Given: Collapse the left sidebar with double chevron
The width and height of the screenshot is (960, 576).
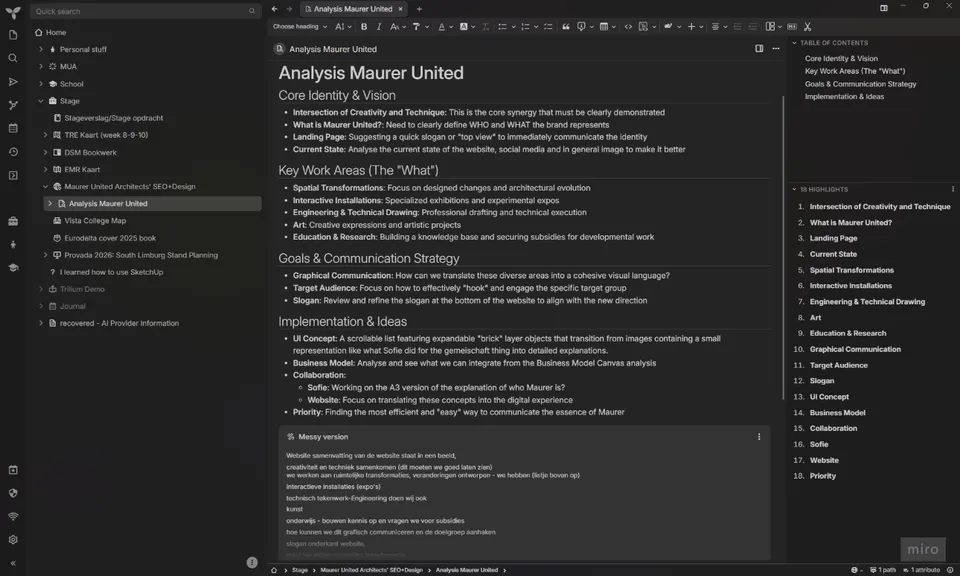Looking at the screenshot, I should (13, 563).
